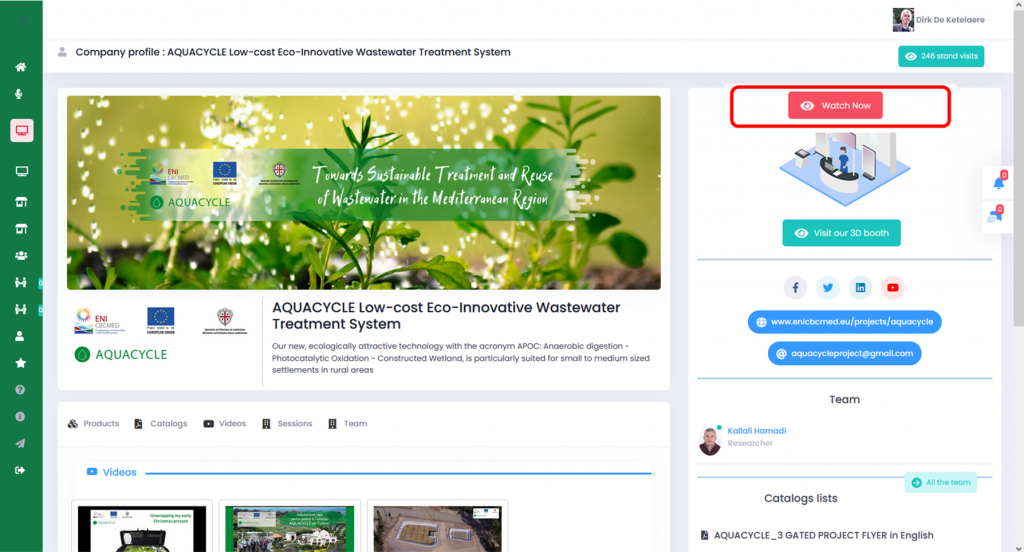This screenshot has height=552, width=1024.
Task: Switch to the Catalogs tab
Action: [161, 424]
